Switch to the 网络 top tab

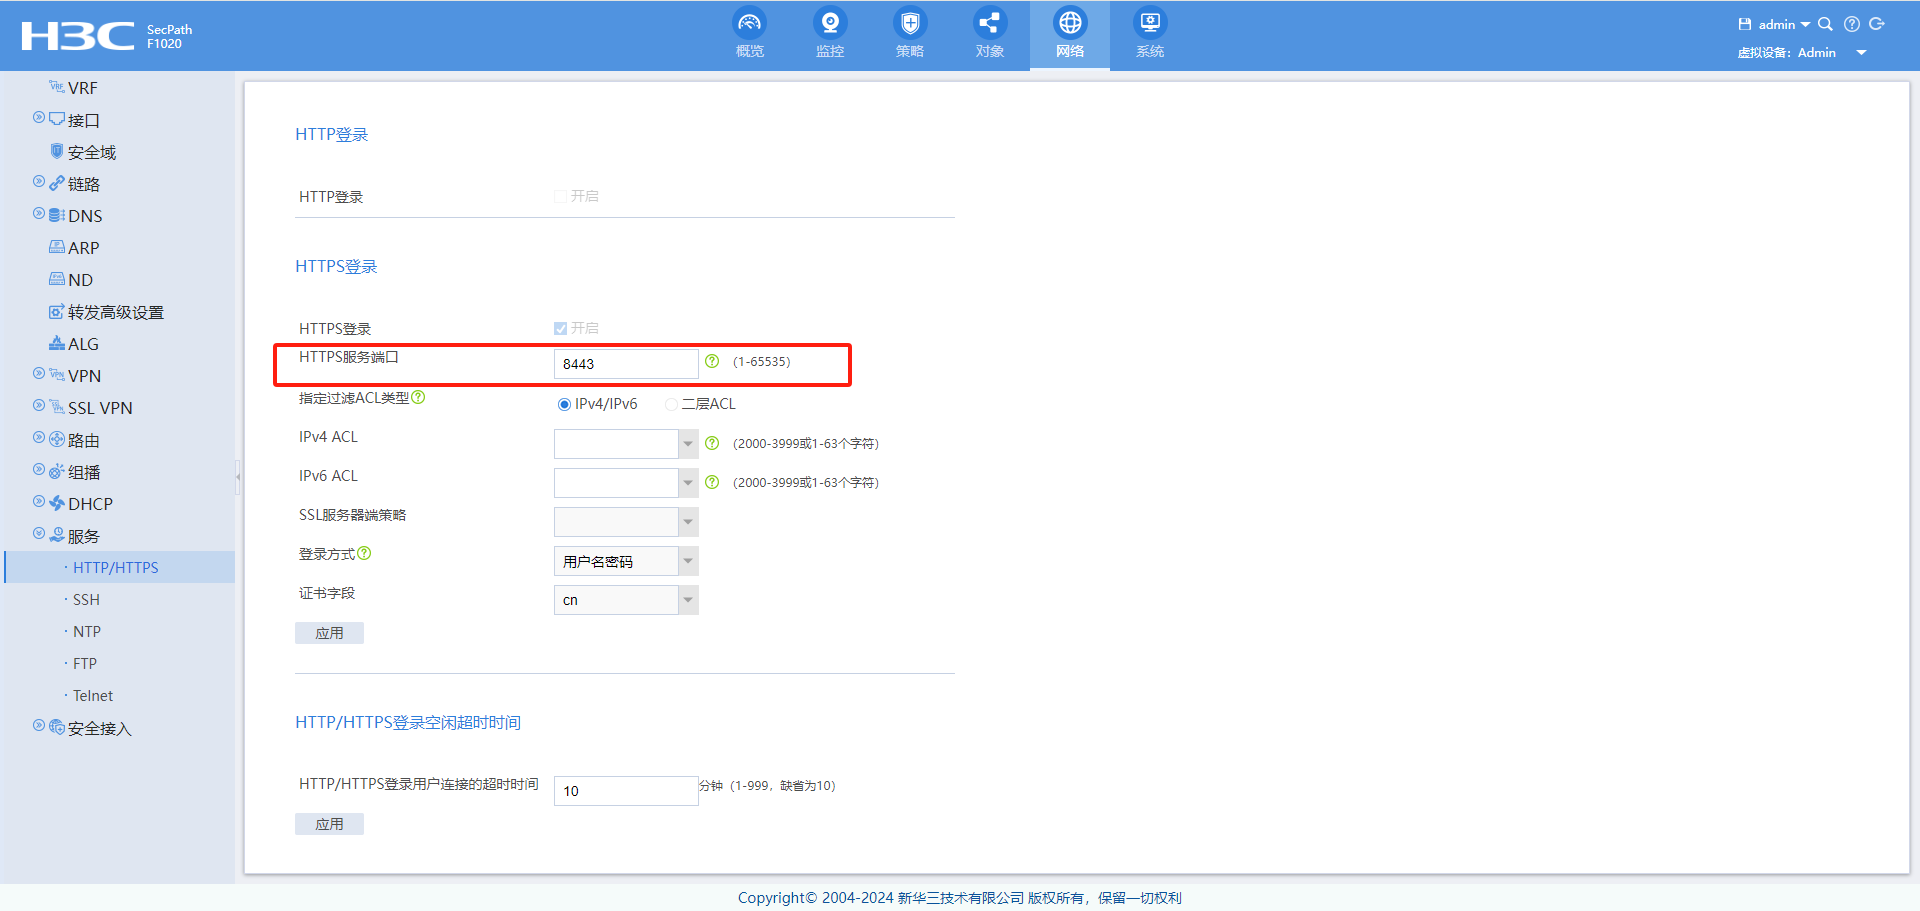(1070, 35)
